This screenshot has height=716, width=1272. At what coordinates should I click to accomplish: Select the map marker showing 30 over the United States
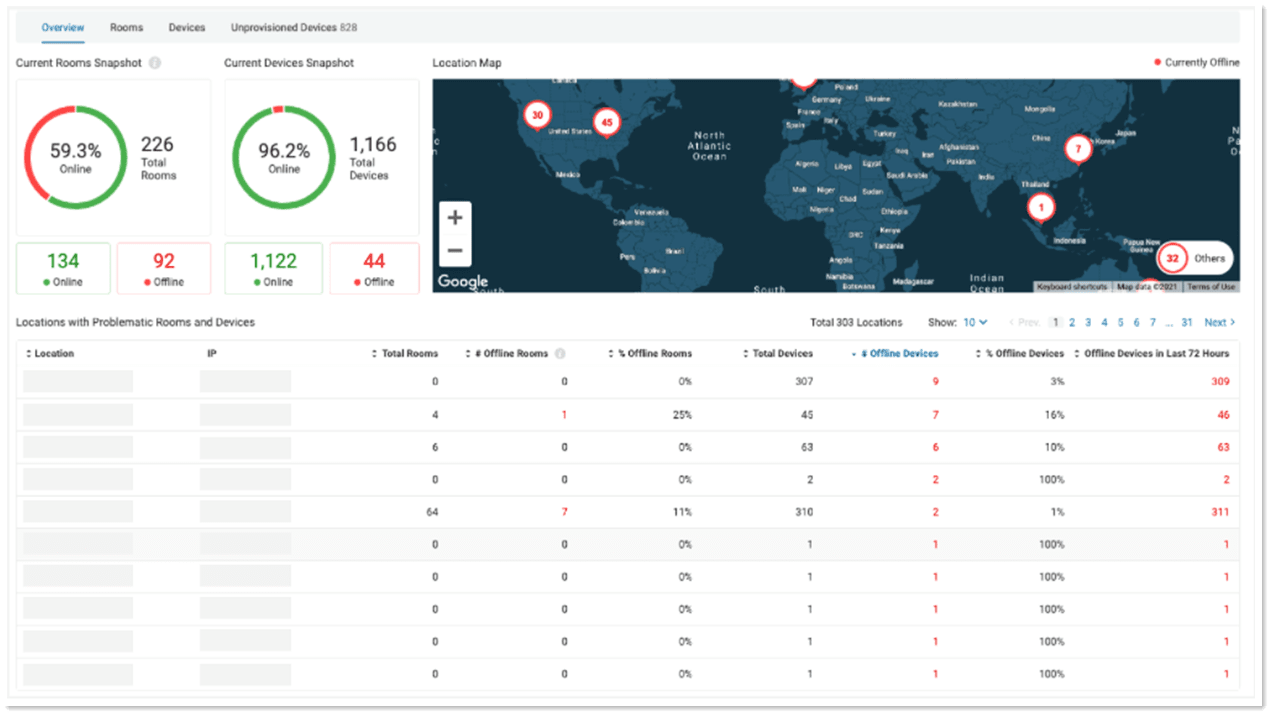pos(538,116)
